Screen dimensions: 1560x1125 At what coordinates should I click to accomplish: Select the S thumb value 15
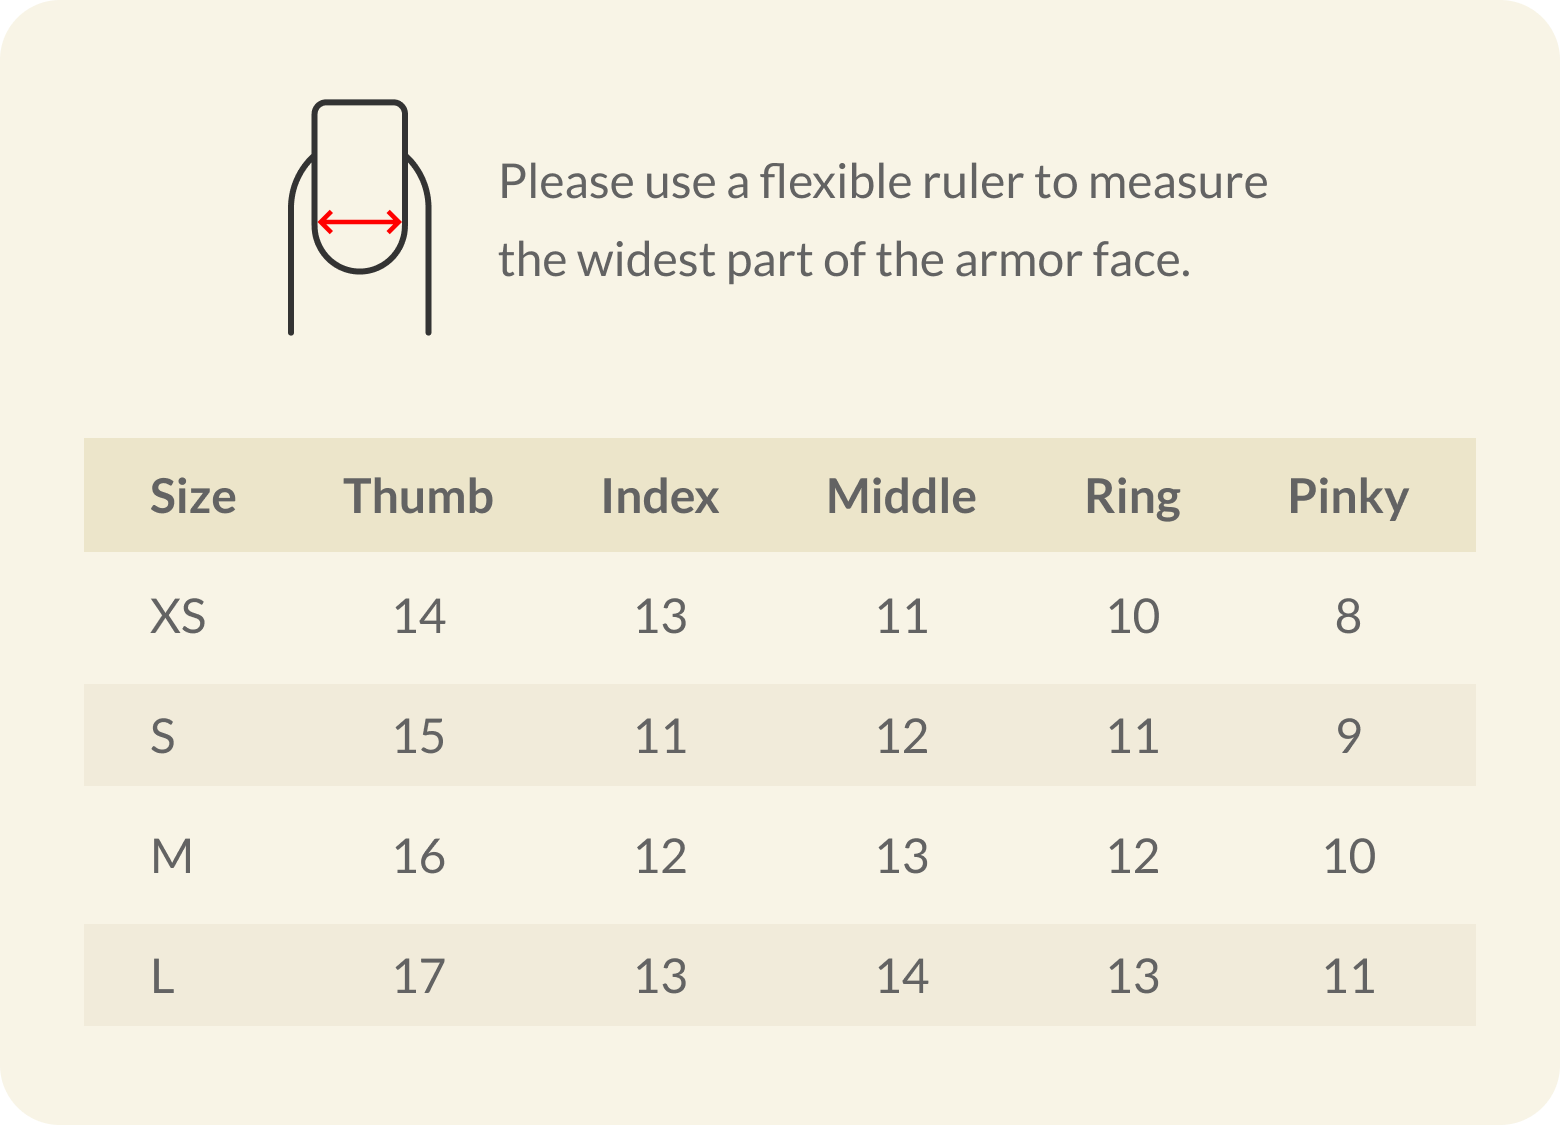click(419, 736)
